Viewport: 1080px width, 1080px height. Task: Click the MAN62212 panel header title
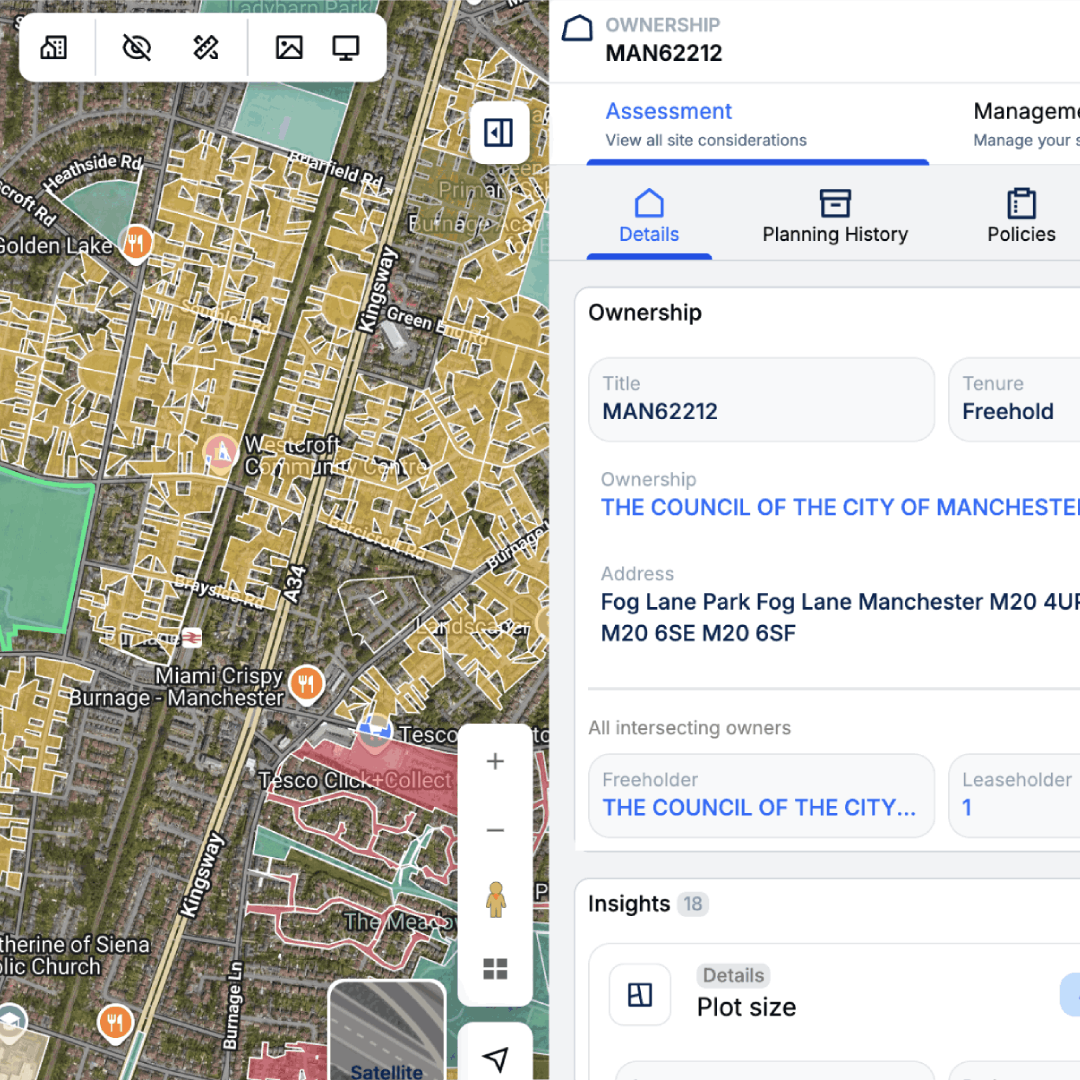point(663,53)
